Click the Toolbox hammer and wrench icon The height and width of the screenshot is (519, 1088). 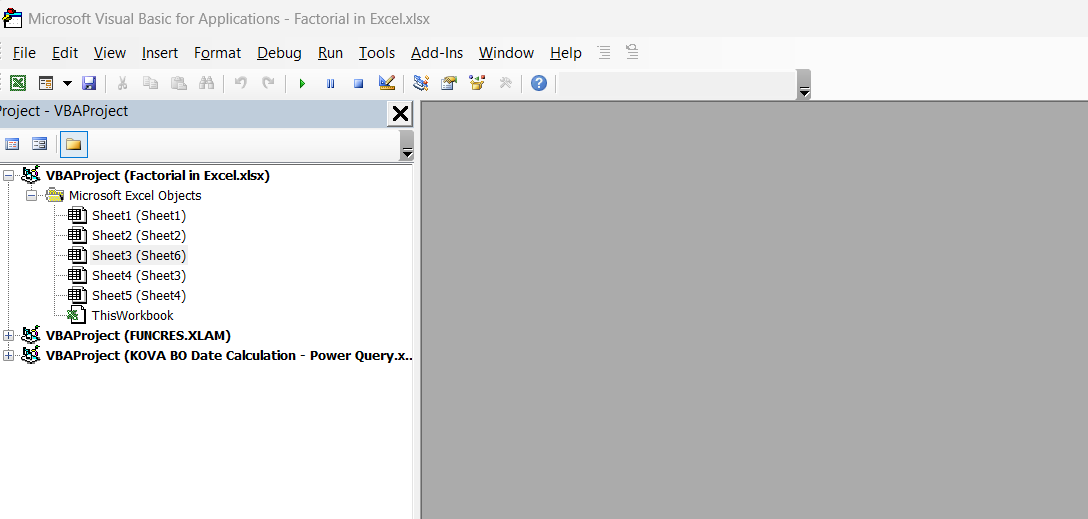click(x=505, y=83)
